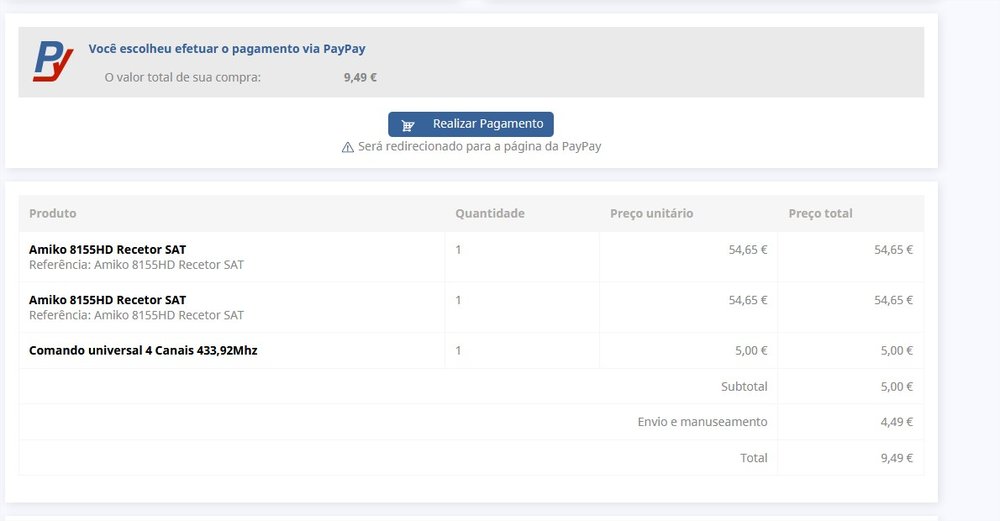The height and width of the screenshot is (521, 1000).
Task: Open the first Amiko 8155HD Recetor SAT product
Action: pos(107,249)
